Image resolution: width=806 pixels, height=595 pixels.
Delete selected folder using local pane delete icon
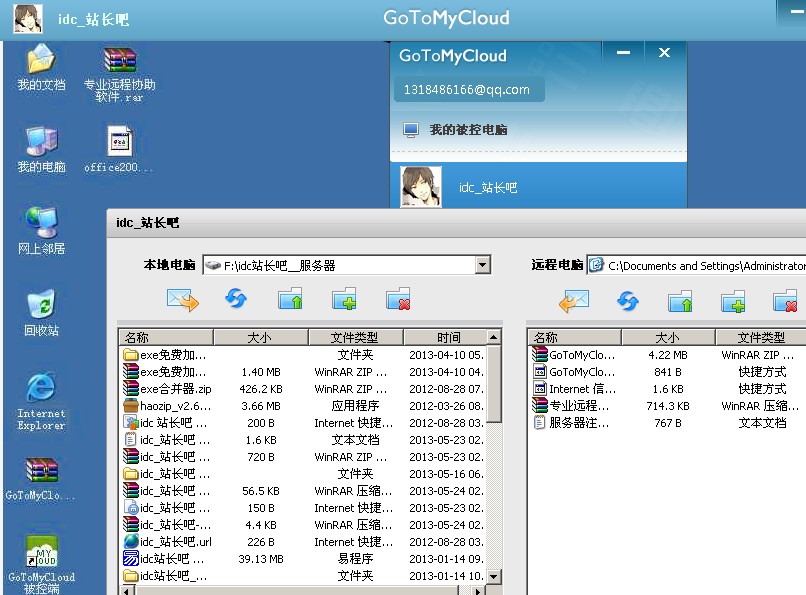point(397,299)
